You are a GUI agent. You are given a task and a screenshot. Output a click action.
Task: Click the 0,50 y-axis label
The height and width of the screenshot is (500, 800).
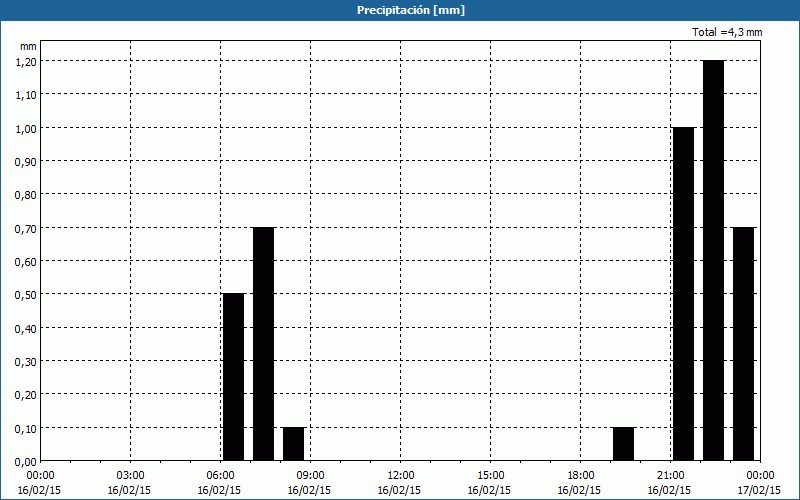point(26,294)
